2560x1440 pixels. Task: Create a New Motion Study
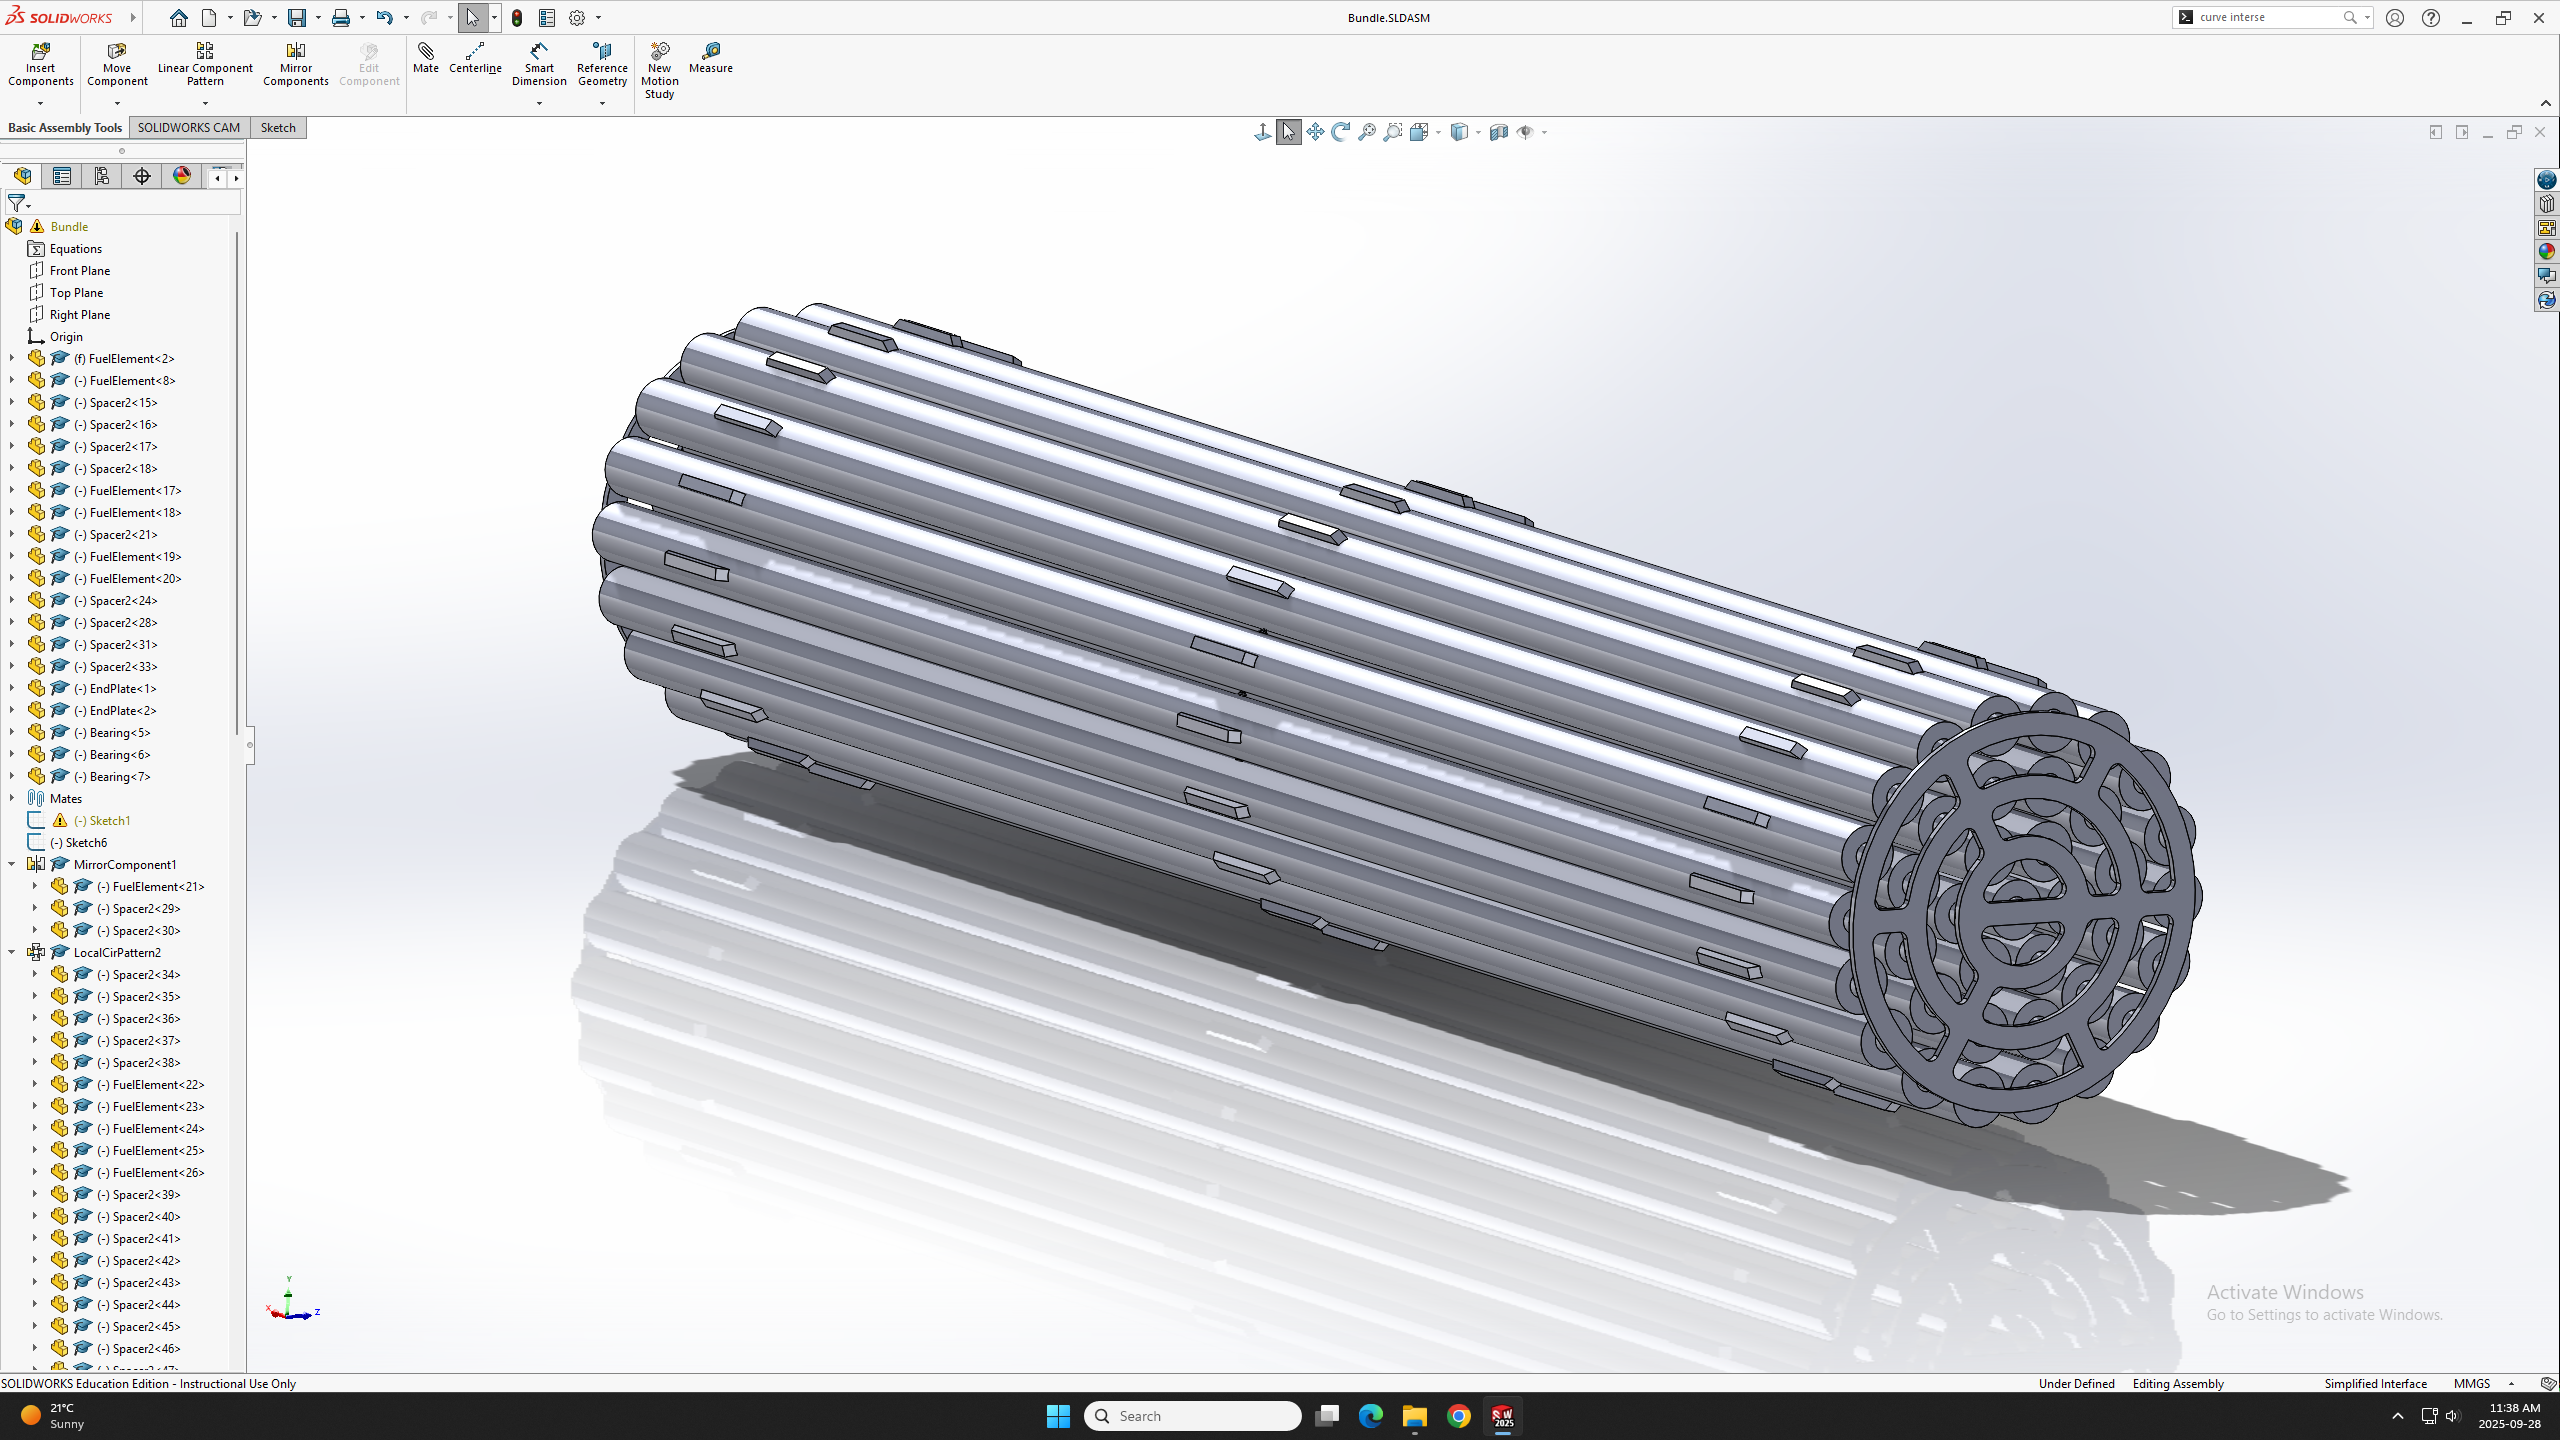pos(660,70)
